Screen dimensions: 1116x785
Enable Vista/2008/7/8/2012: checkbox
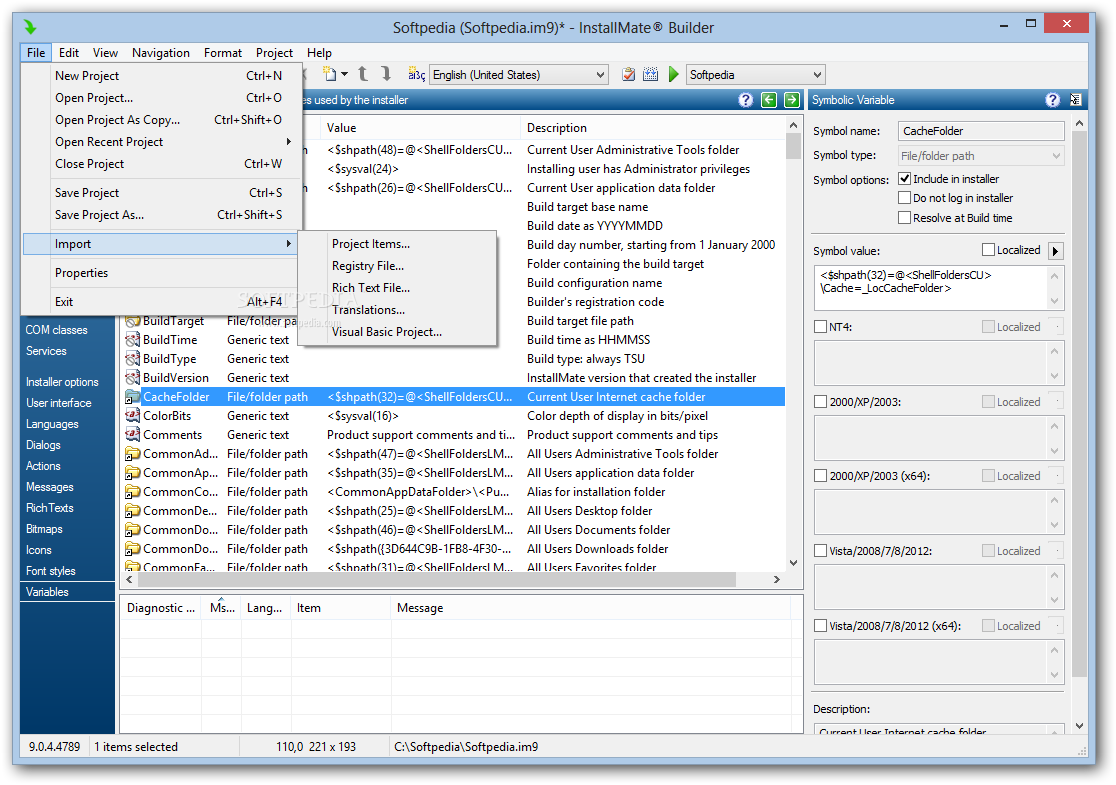pos(820,551)
